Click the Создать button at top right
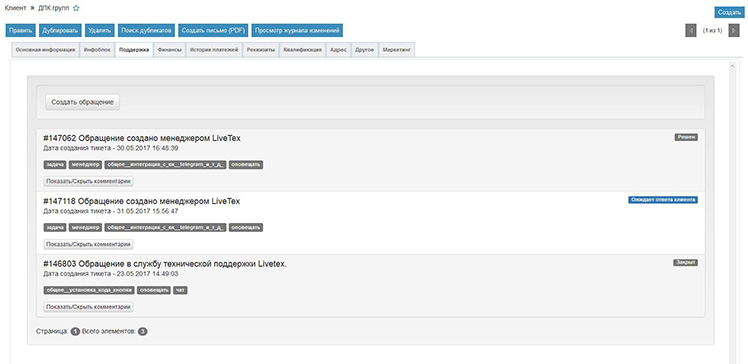This screenshot has height=364, width=748. pyautogui.click(x=729, y=13)
